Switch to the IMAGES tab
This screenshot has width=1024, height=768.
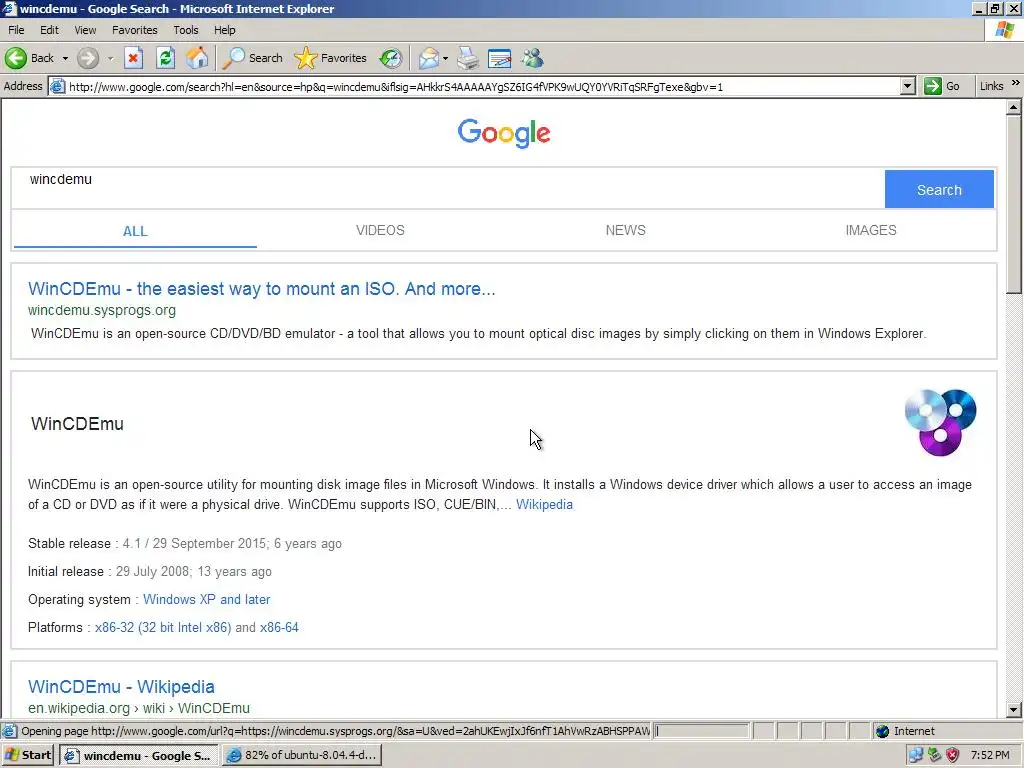(871, 231)
